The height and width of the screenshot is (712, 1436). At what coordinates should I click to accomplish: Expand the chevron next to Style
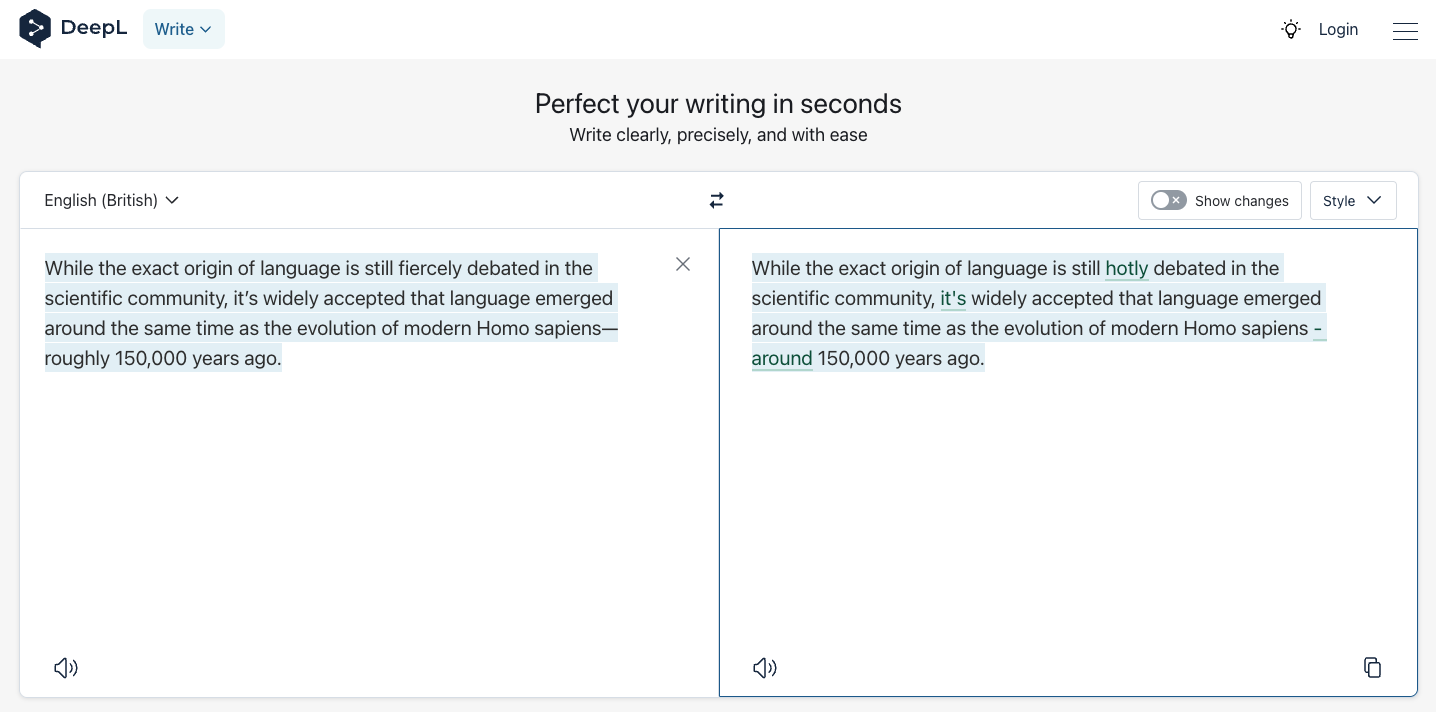[1374, 200]
